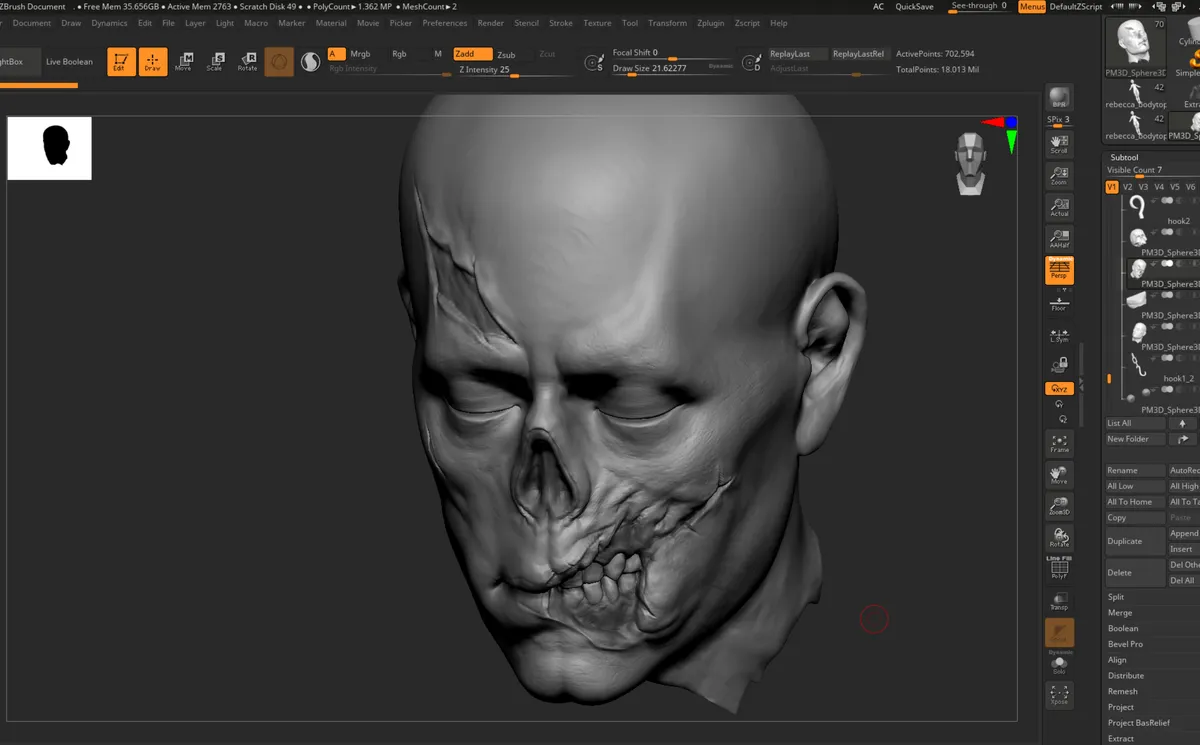Open the Render menu
This screenshot has height=745, width=1200.
pos(491,23)
